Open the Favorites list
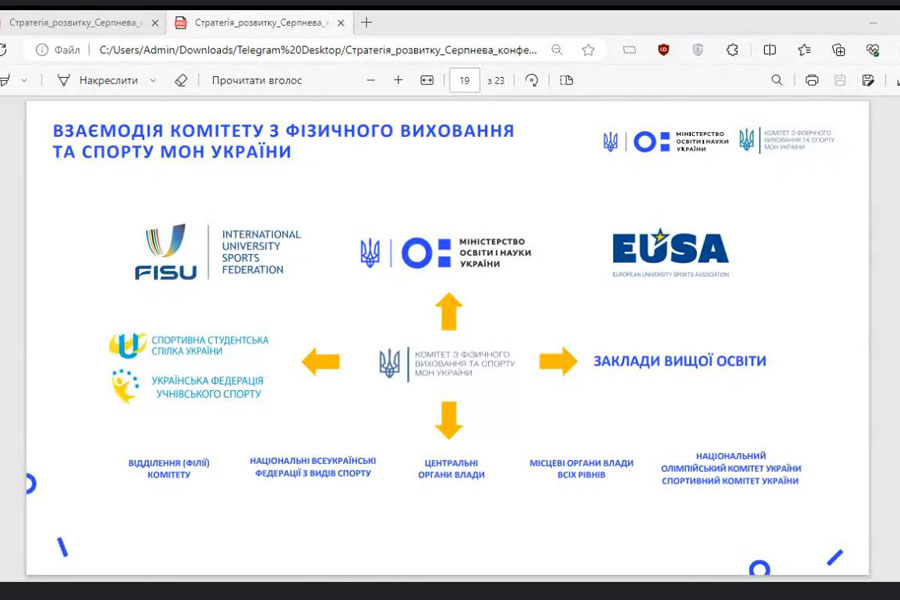 click(x=804, y=50)
